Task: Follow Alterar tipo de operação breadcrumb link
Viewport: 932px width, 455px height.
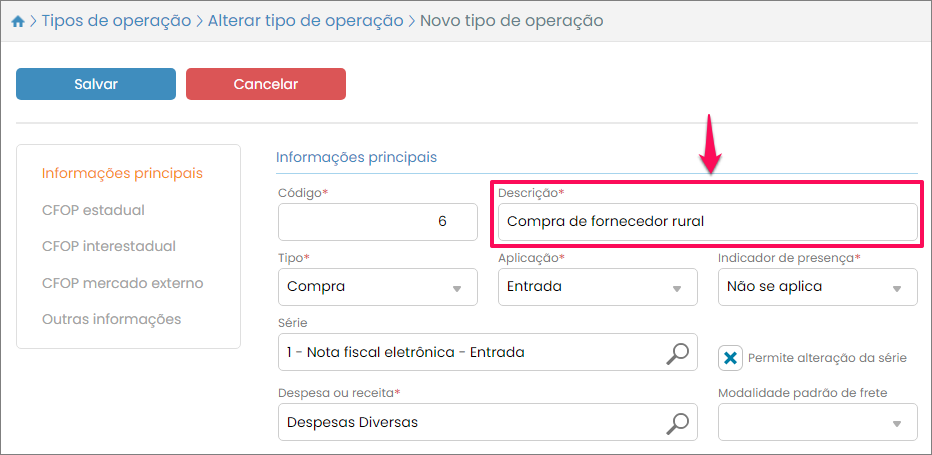Action: [305, 20]
